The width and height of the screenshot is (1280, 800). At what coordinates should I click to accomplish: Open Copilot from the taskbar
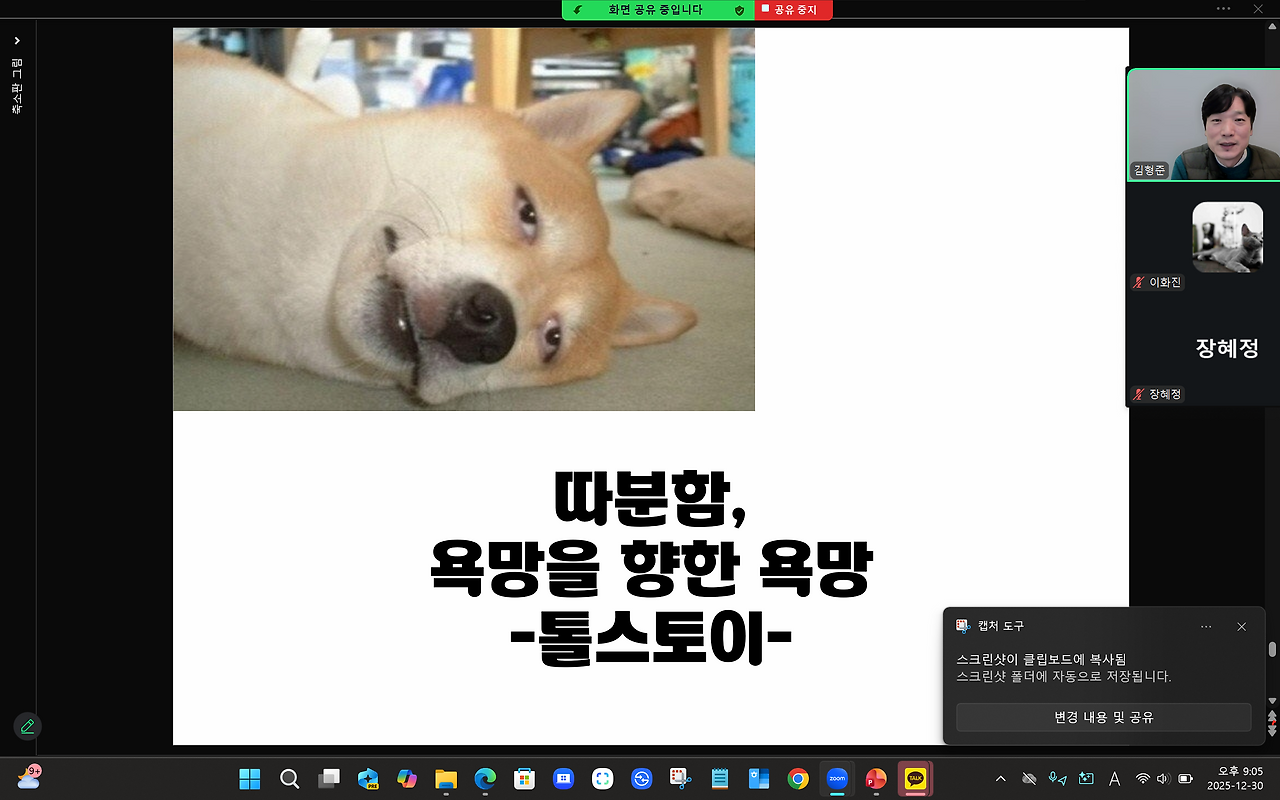point(406,778)
